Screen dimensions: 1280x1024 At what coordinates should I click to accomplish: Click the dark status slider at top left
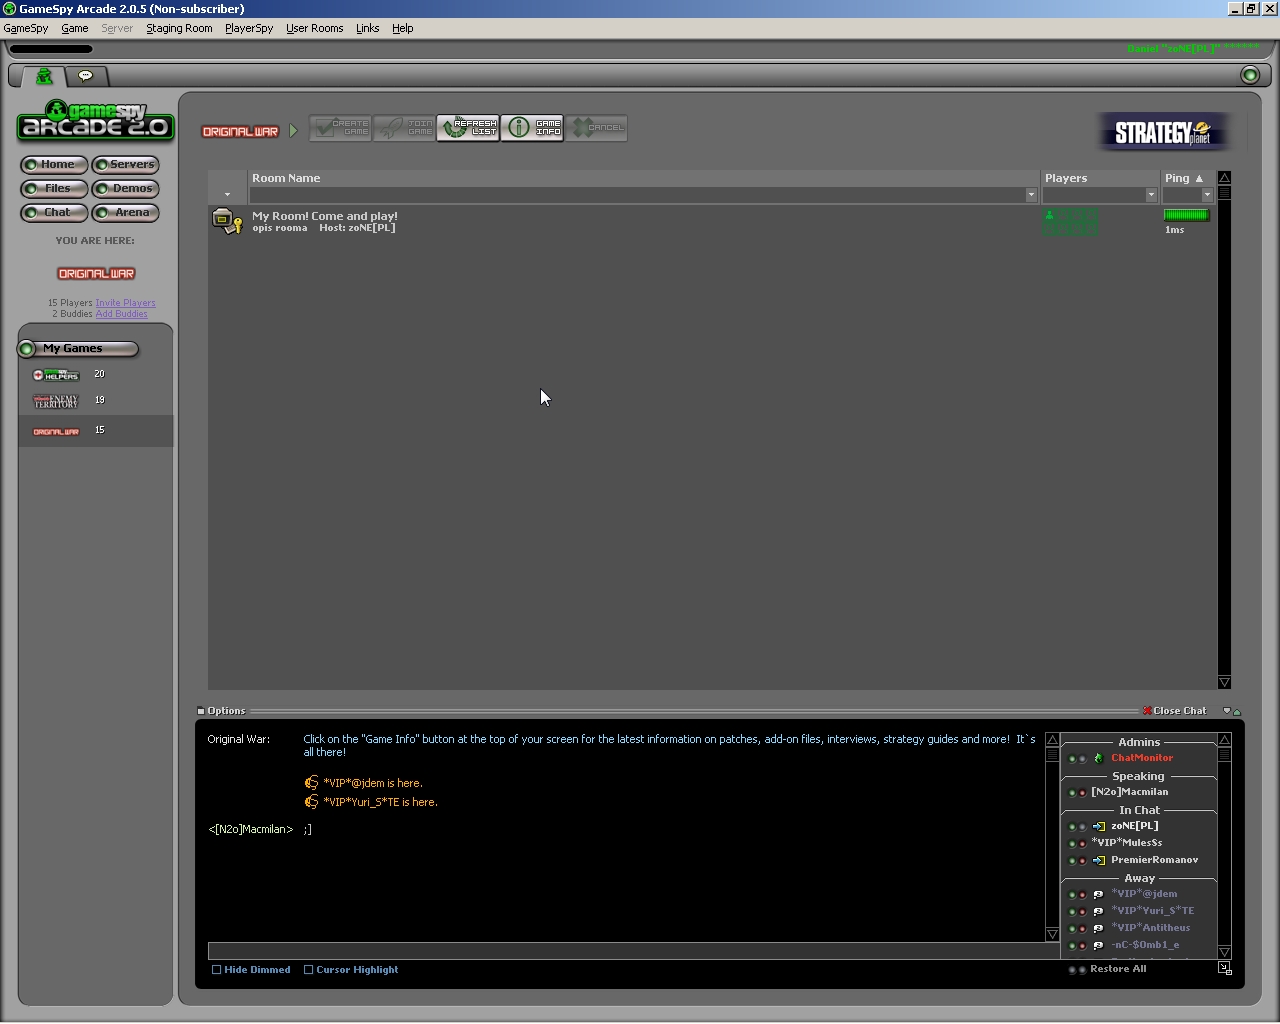51,48
